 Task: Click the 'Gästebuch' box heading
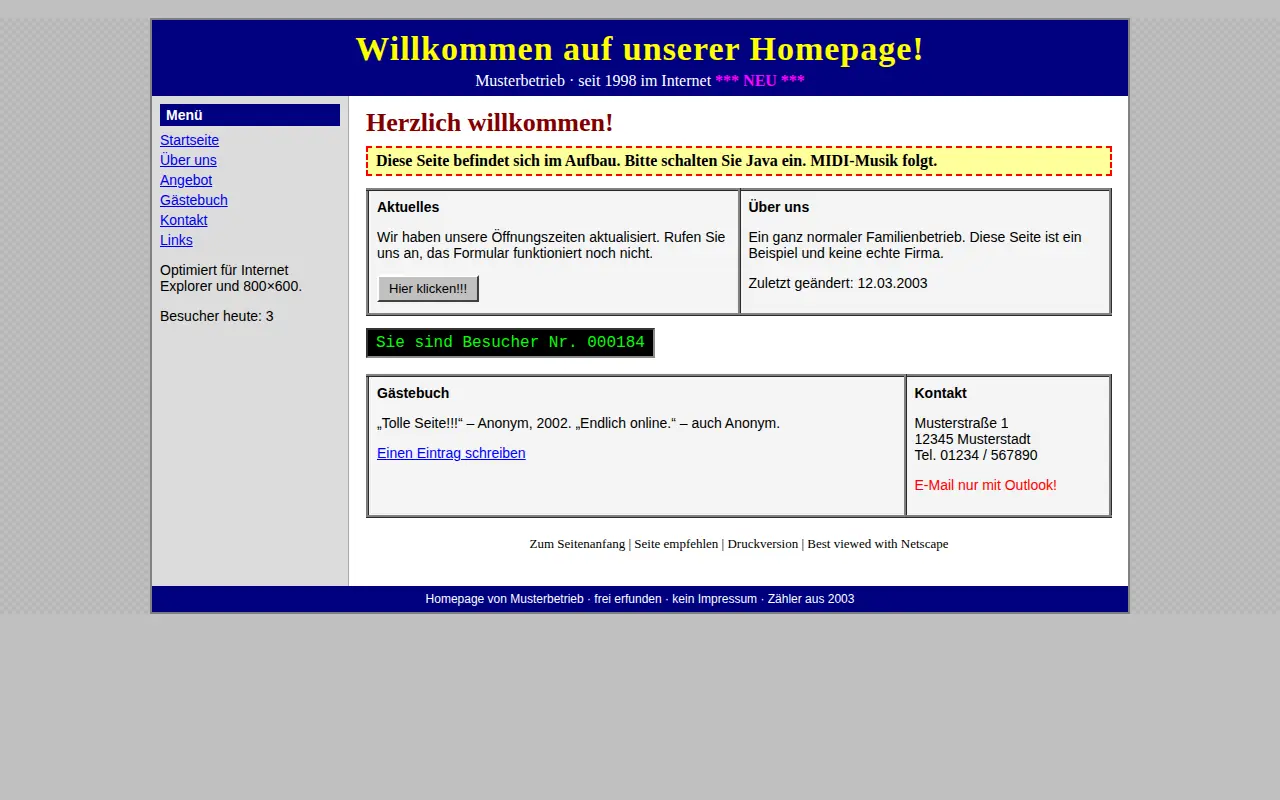pyautogui.click(x=413, y=393)
